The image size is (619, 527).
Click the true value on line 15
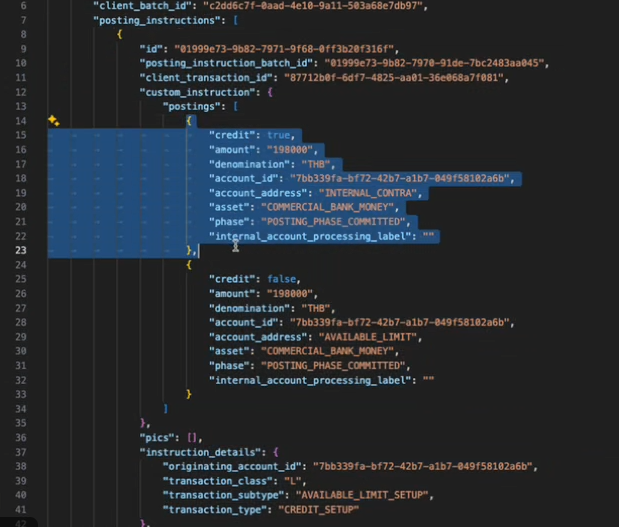[x=279, y=135]
